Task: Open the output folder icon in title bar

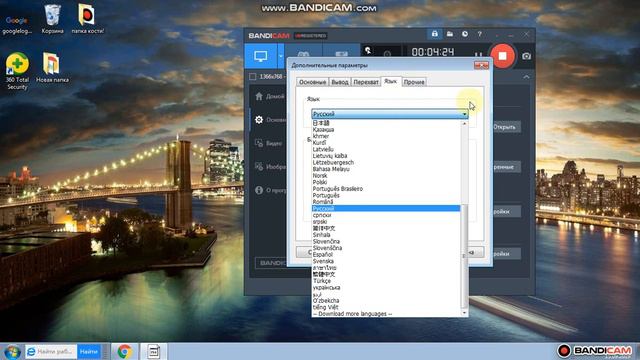Action: [x=450, y=34]
